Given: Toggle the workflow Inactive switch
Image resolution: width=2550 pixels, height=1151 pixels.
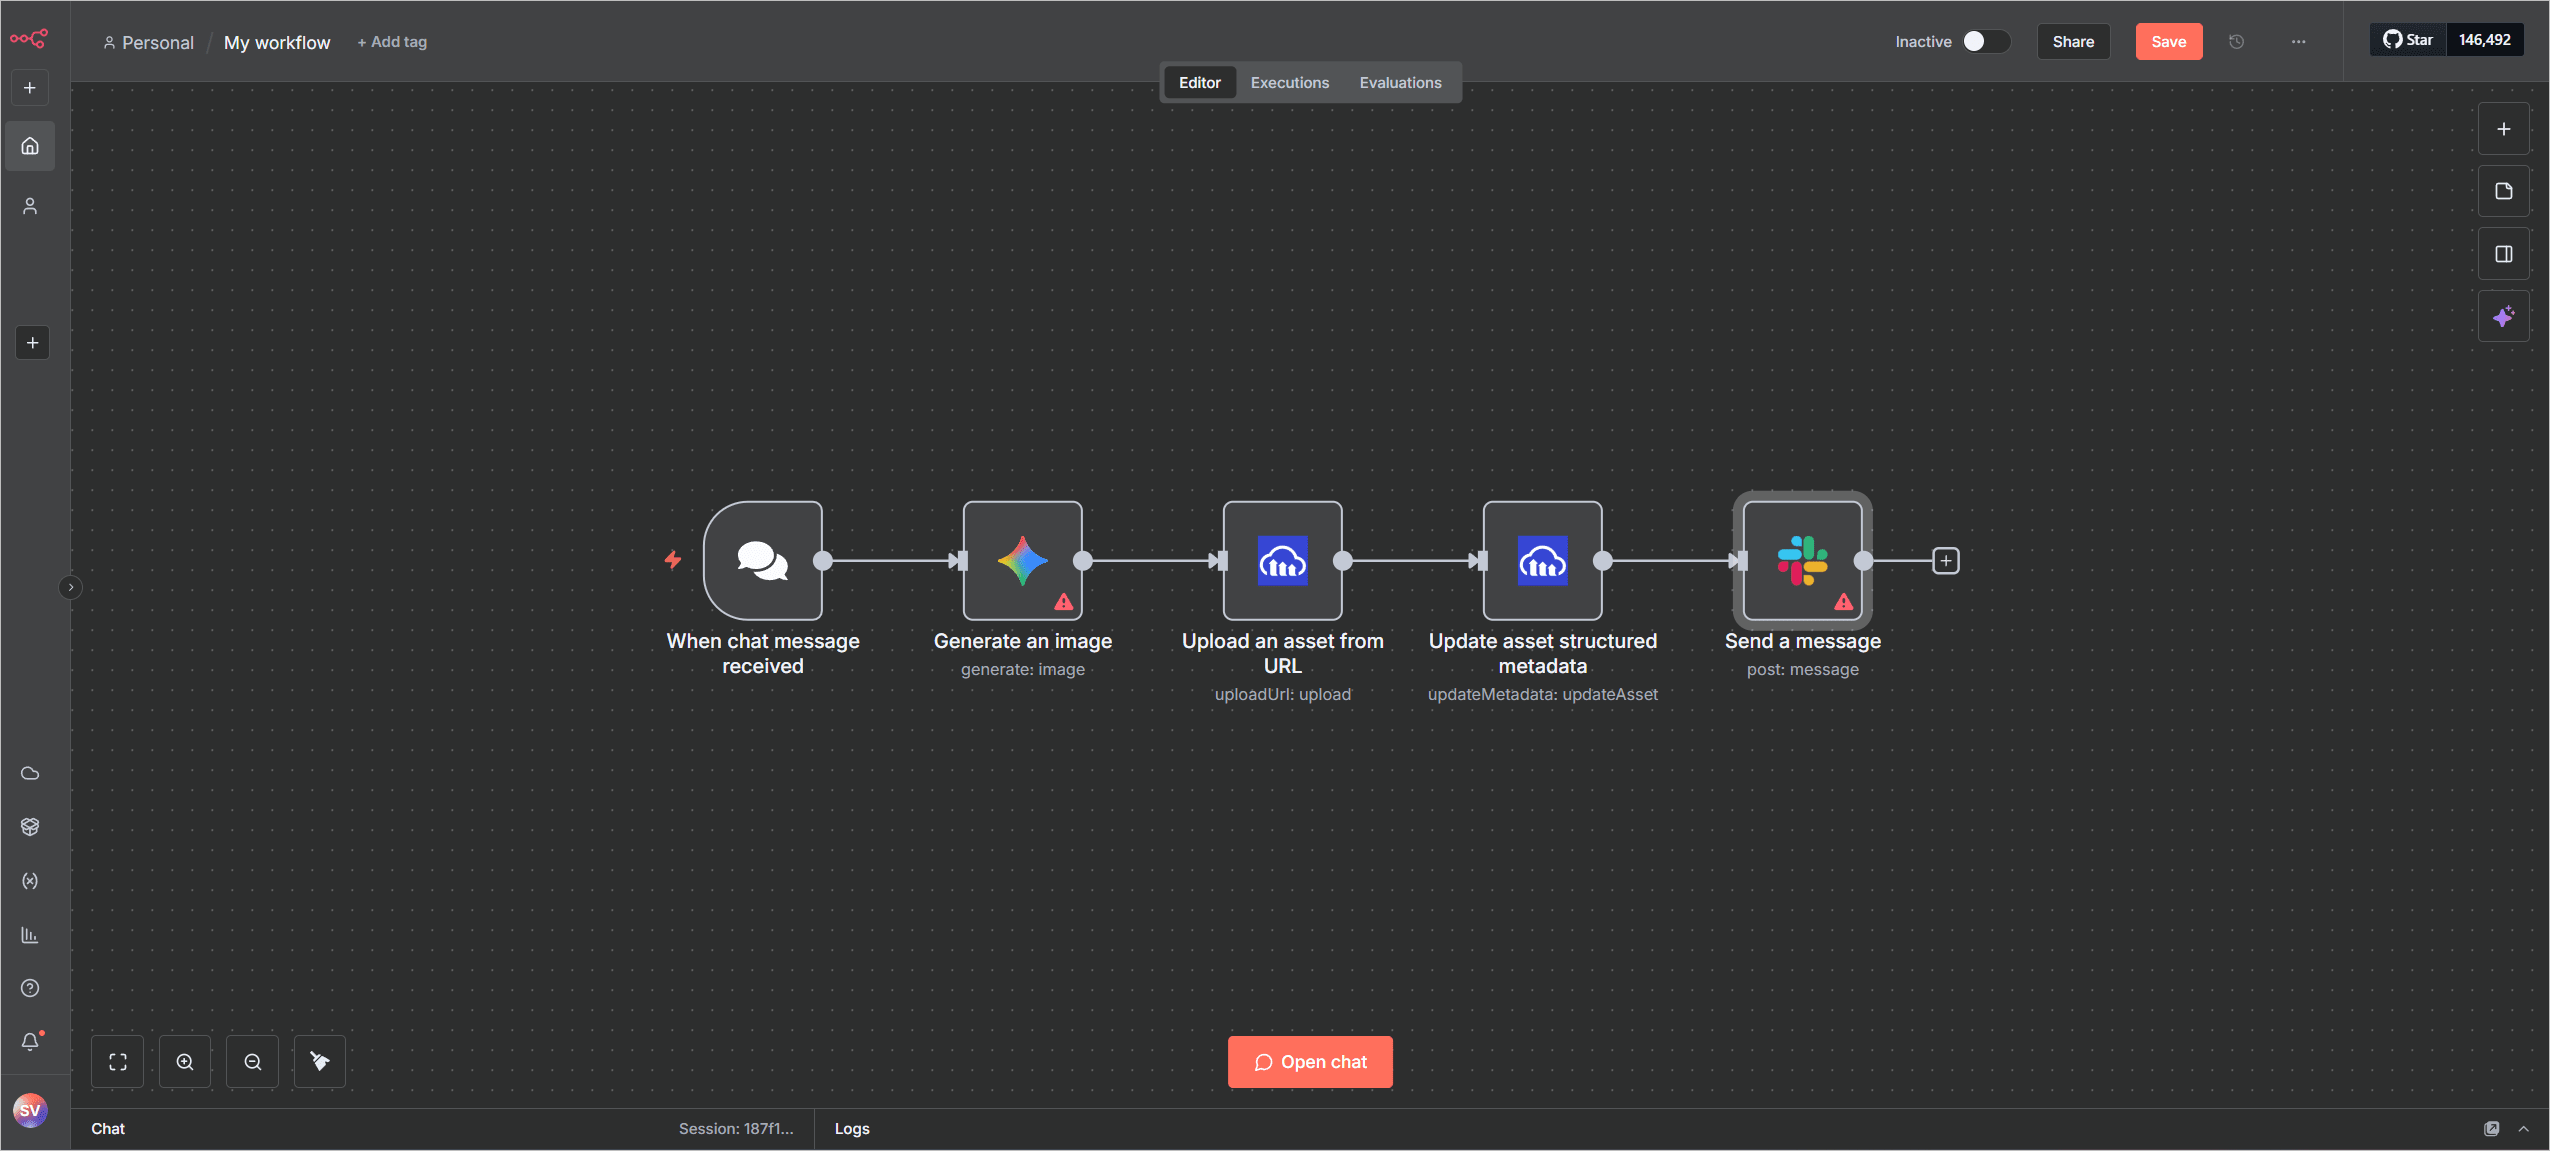Looking at the screenshot, I should (x=1985, y=41).
